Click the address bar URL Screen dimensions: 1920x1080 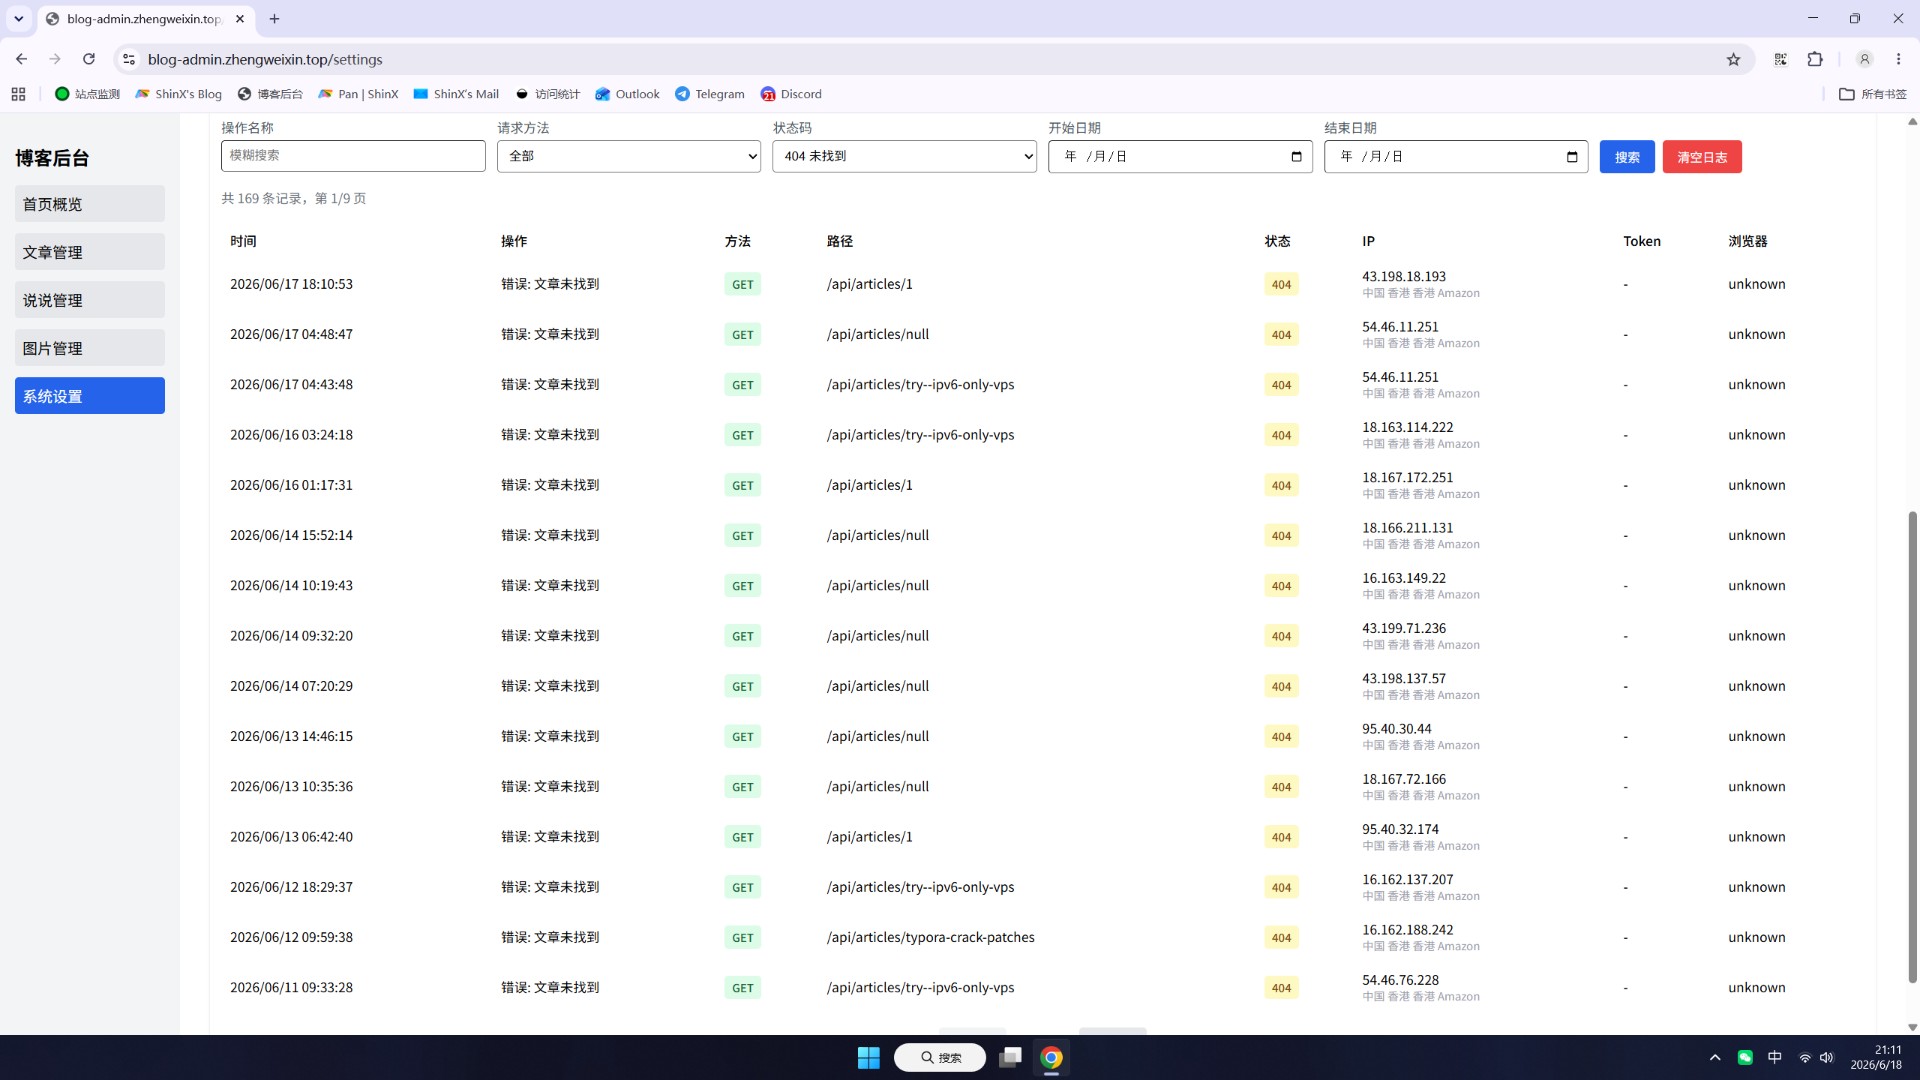click(x=265, y=59)
